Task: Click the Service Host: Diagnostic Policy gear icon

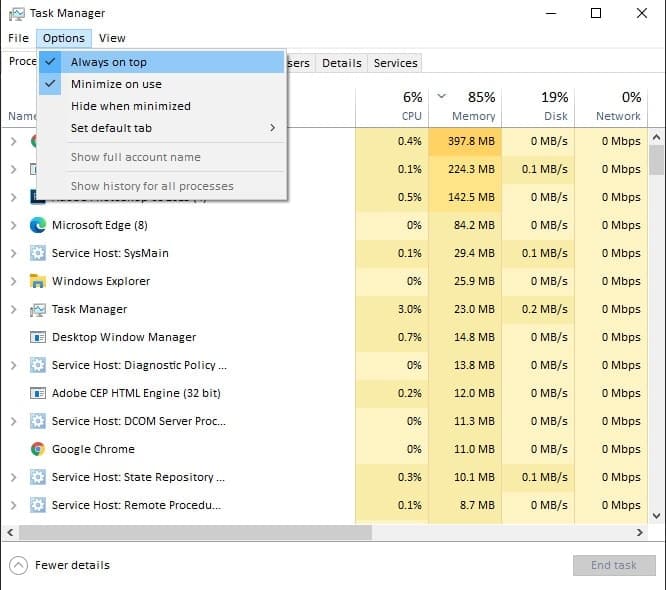Action: 38,365
